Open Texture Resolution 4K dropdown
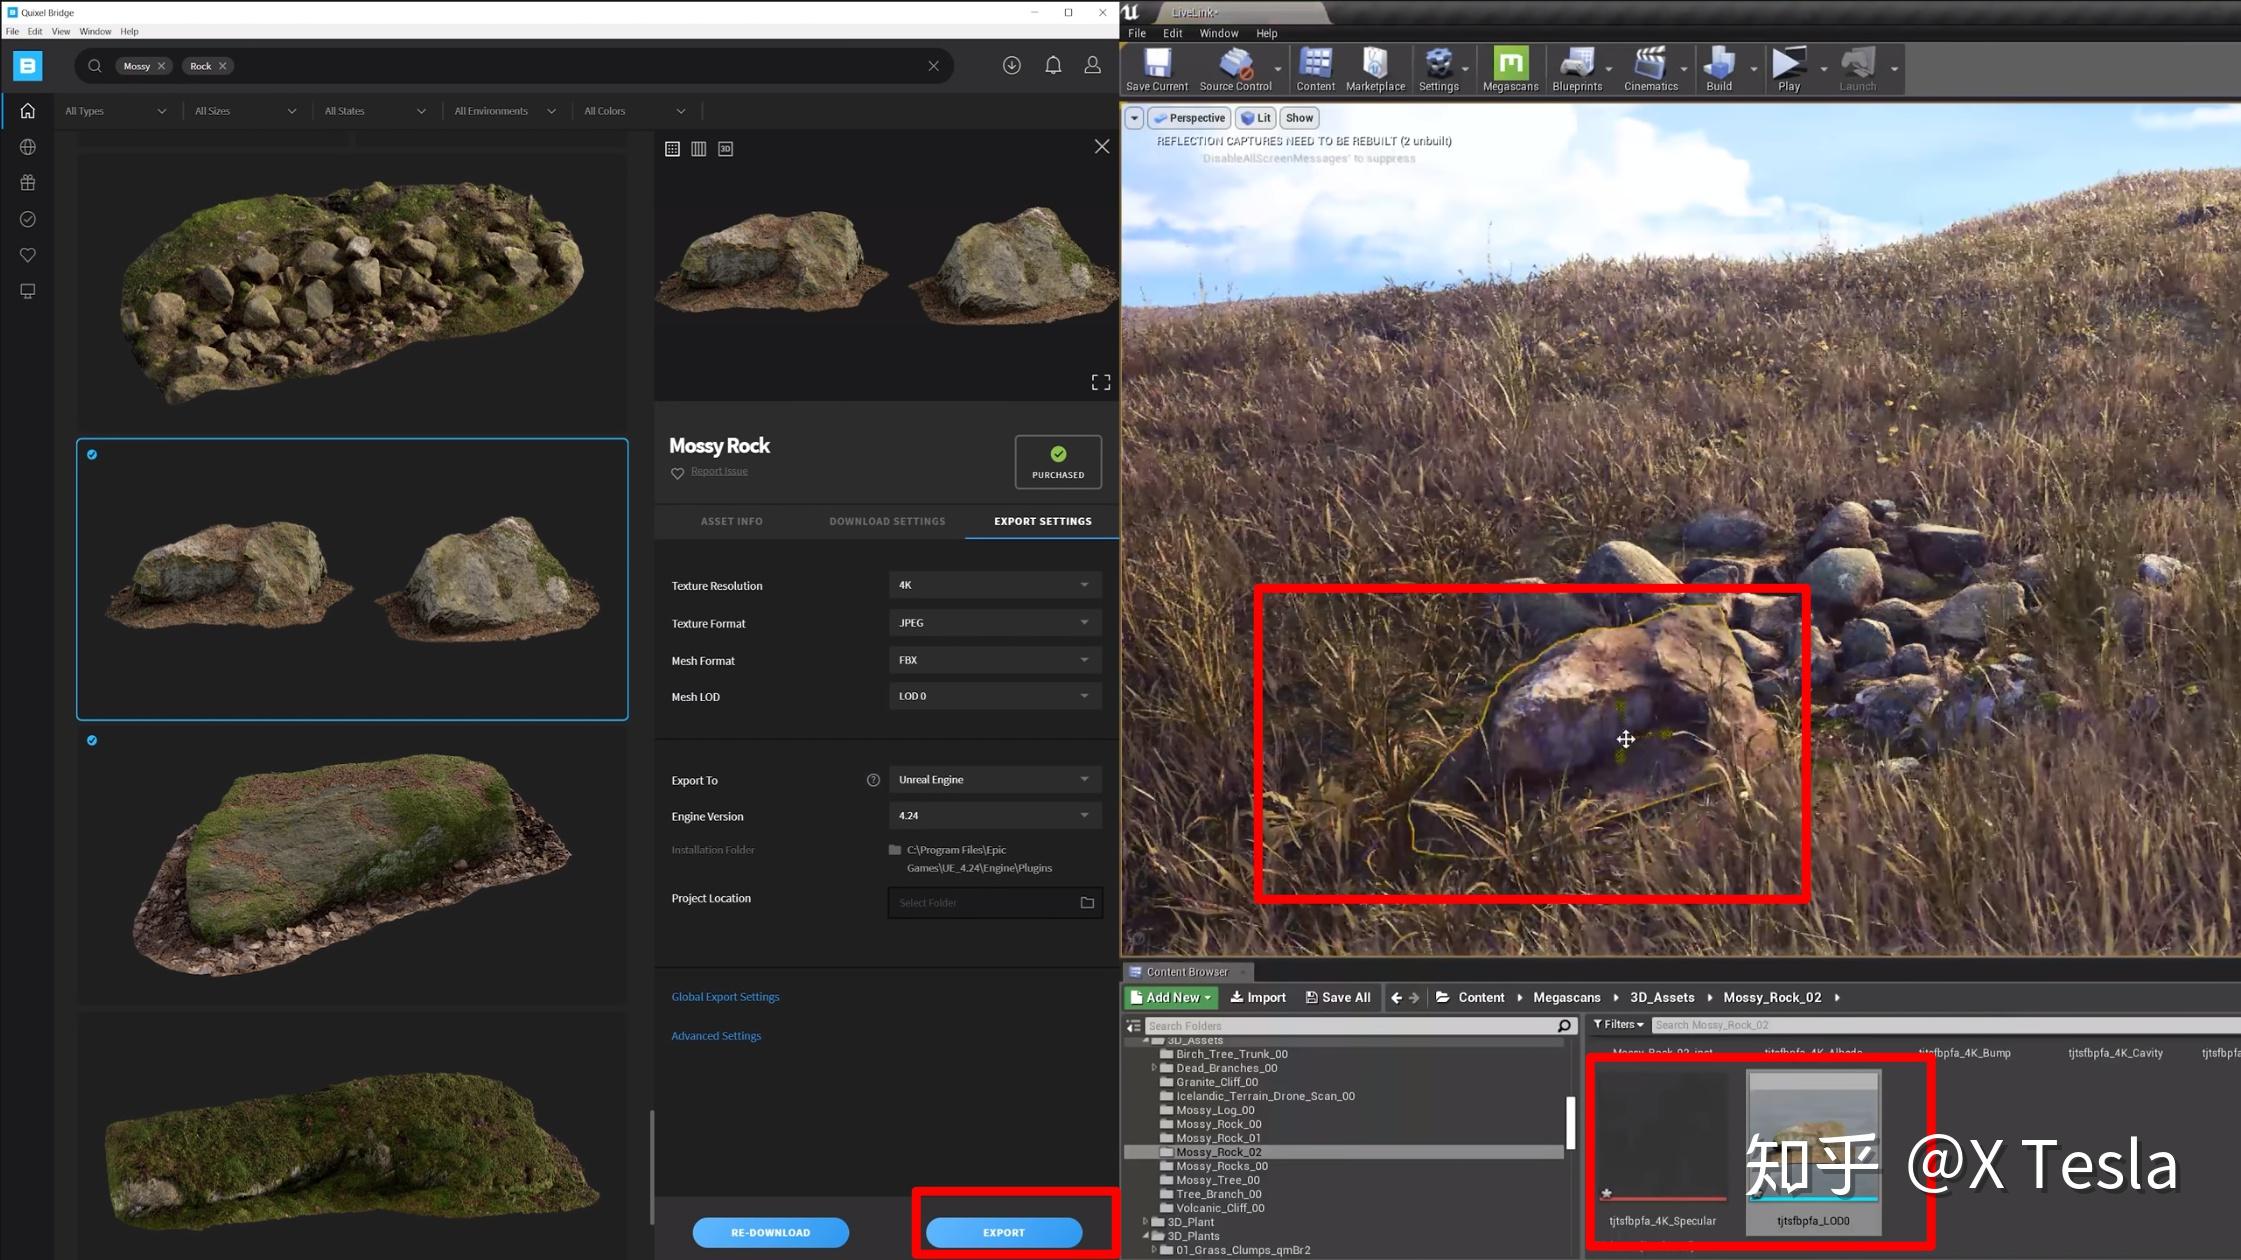The width and height of the screenshot is (2241, 1260). point(994,585)
